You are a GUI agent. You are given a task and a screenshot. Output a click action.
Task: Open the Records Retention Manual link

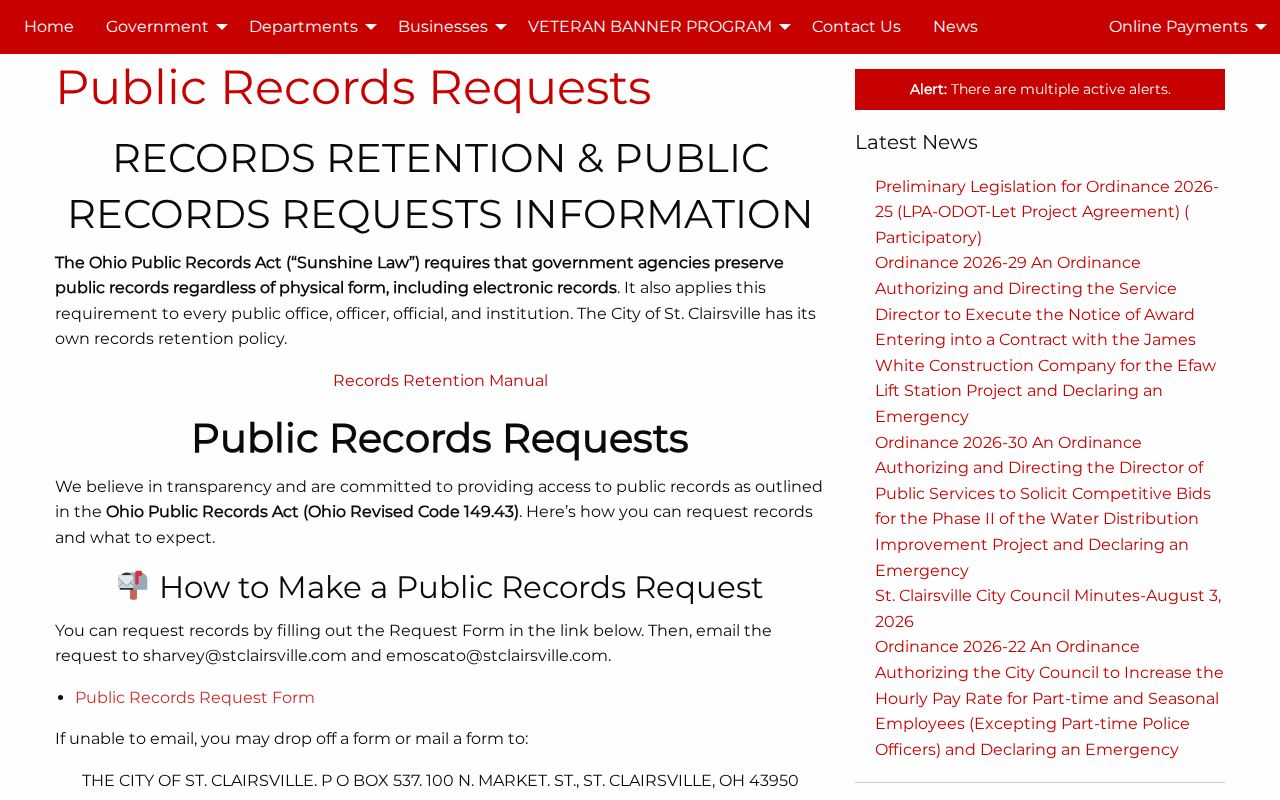(x=440, y=381)
